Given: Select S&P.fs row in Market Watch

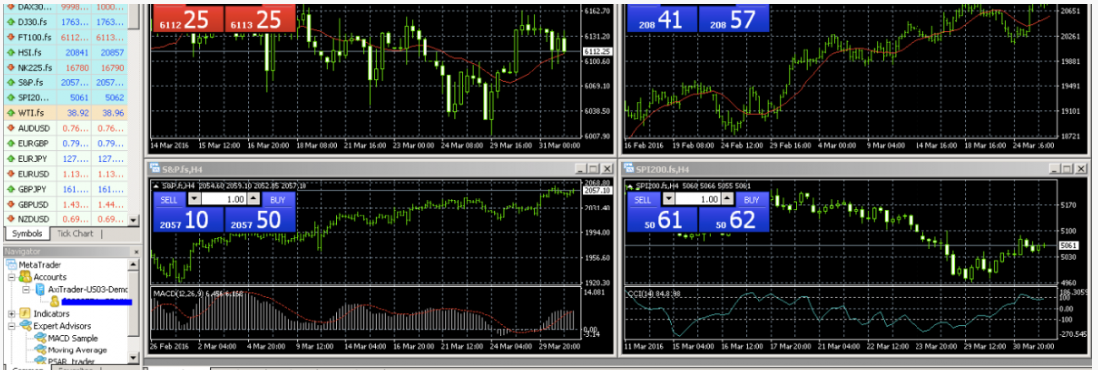Looking at the screenshot, I should (64, 82).
